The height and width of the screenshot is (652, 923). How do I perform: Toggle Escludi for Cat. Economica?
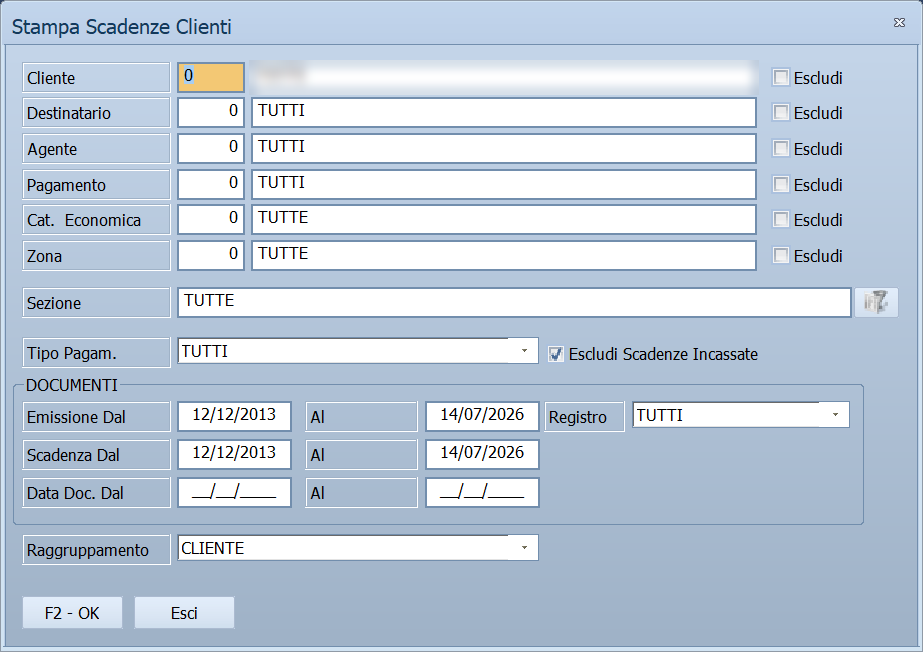click(781, 219)
